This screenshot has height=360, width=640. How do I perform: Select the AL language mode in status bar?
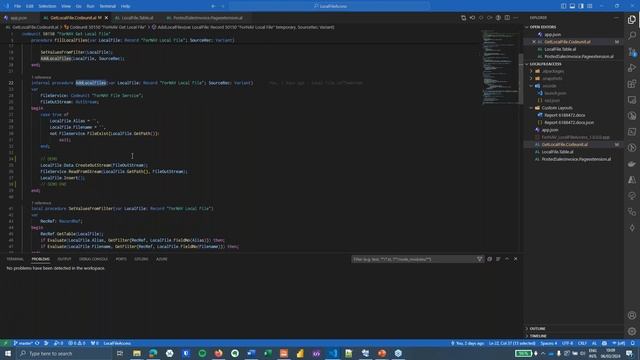pos(594,343)
